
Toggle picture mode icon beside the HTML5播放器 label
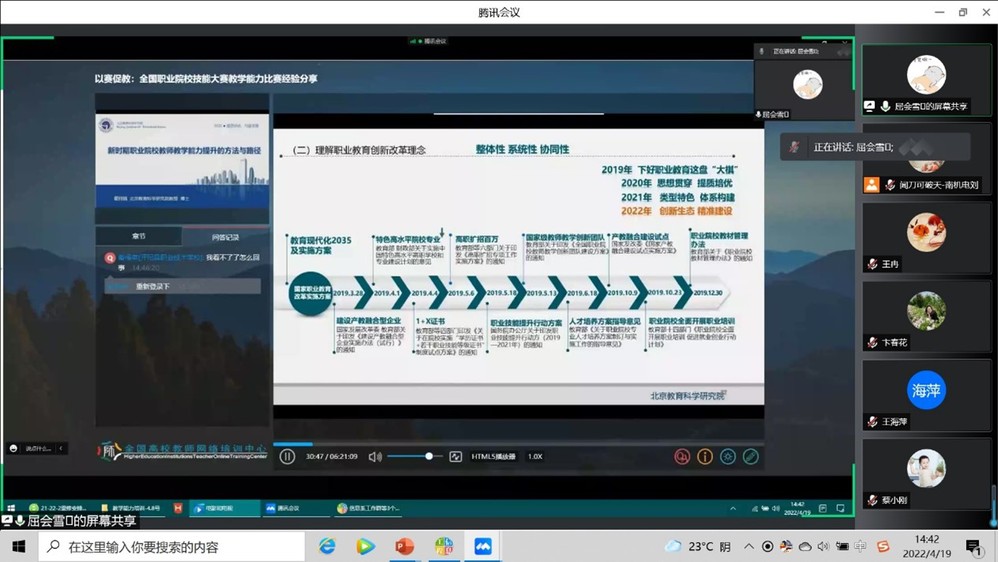pyautogui.click(x=456, y=457)
